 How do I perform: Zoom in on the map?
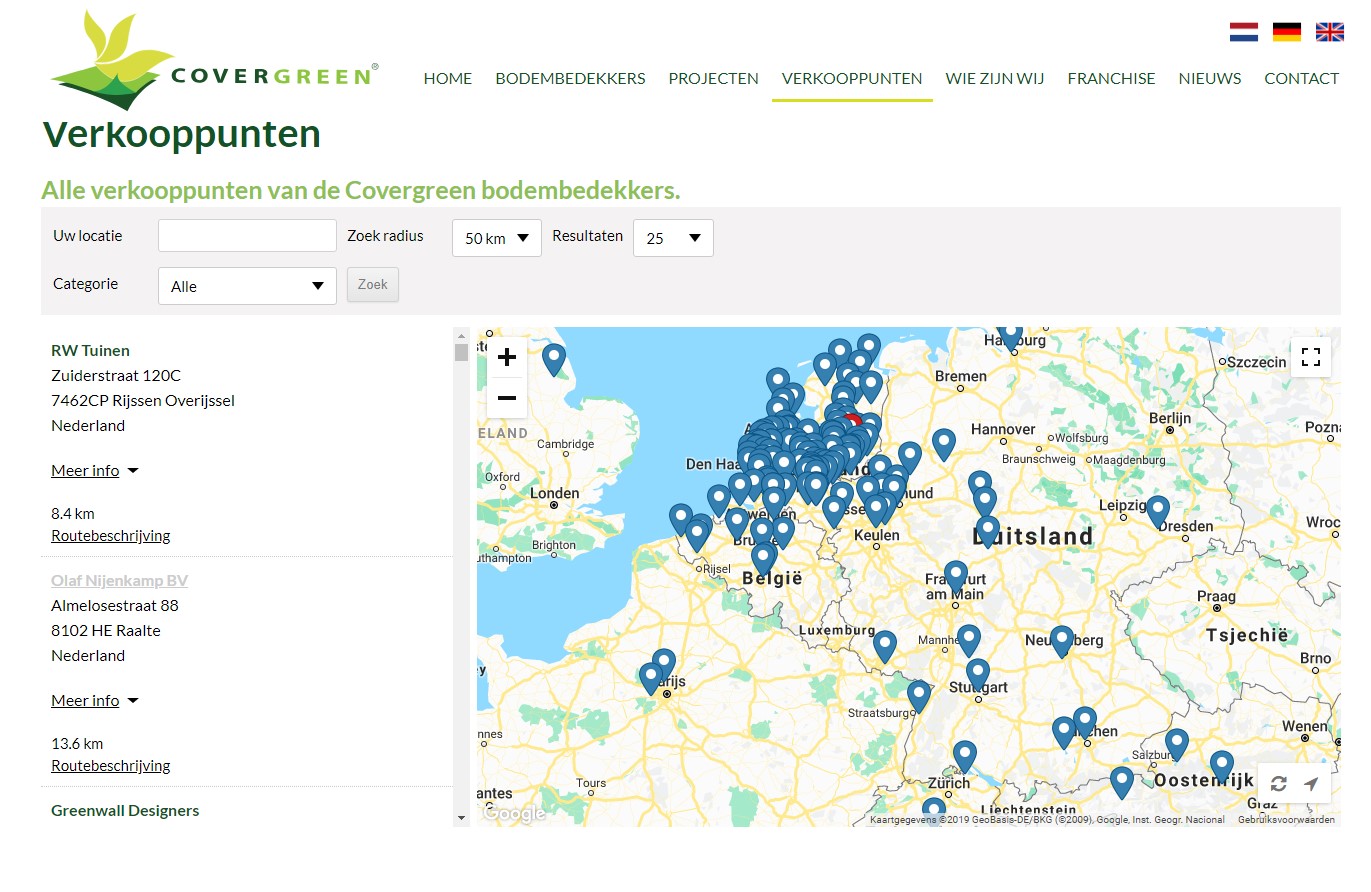507,357
